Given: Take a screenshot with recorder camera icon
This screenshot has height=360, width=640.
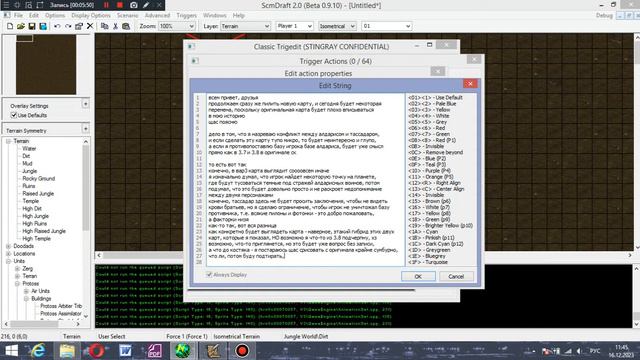Looking at the screenshot, I should (133, 5).
